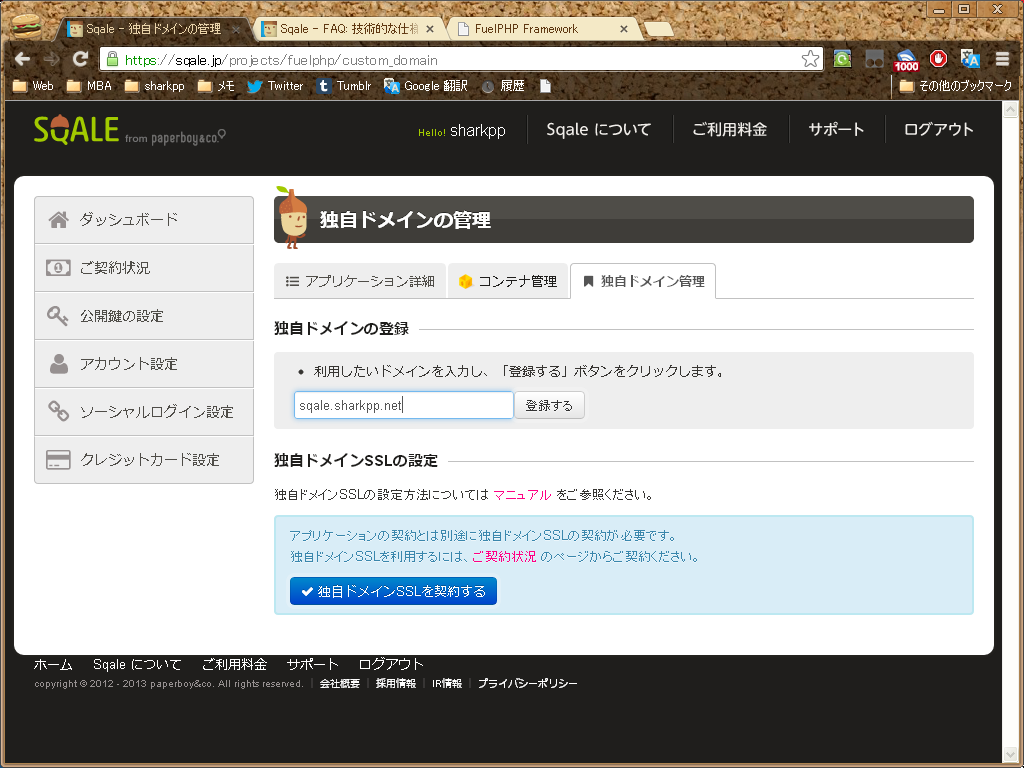Switch to アプリケーション詳細 tab
This screenshot has height=768, width=1024.
click(360, 281)
